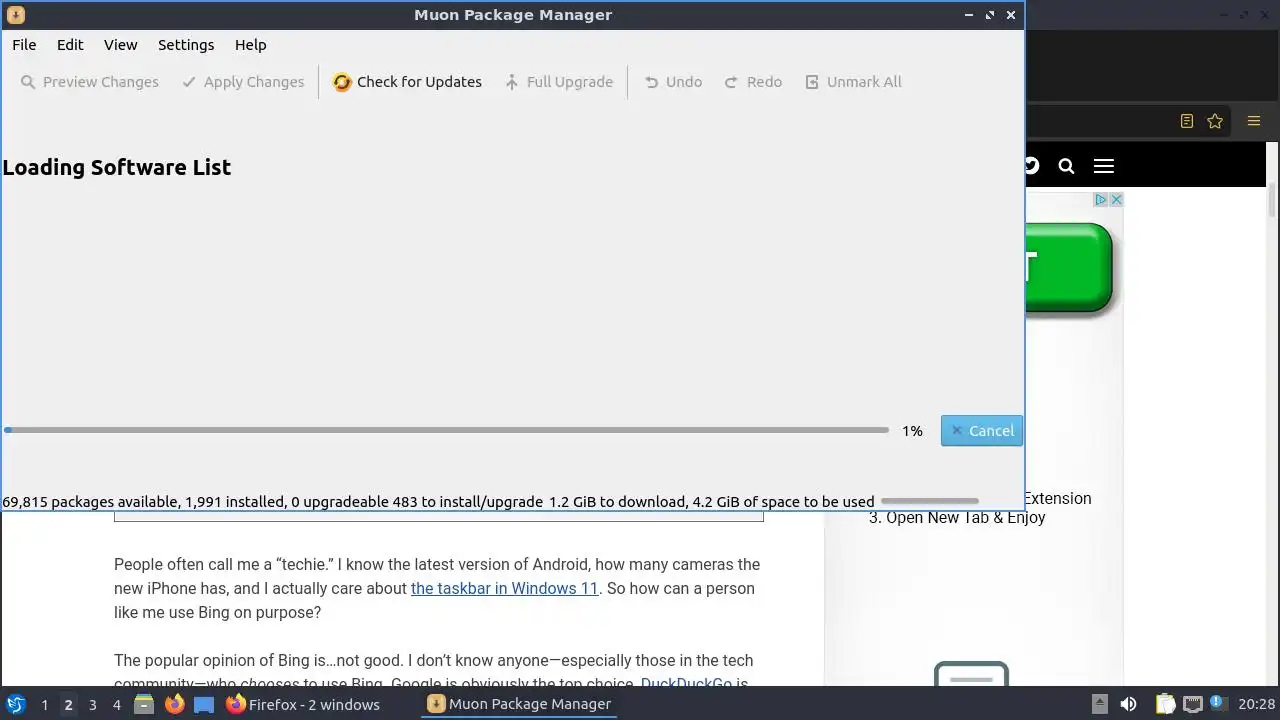Click the clock showing 20:28
The width and height of the screenshot is (1280, 720).
coord(1257,704)
